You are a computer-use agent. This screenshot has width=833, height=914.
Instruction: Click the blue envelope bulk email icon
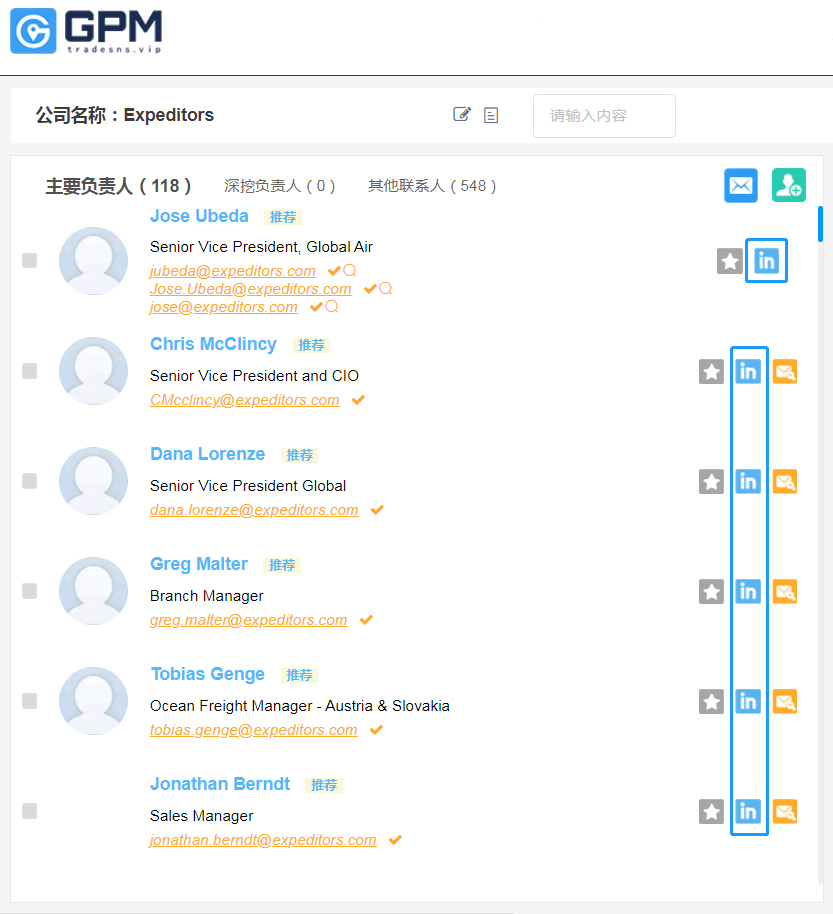741,185
